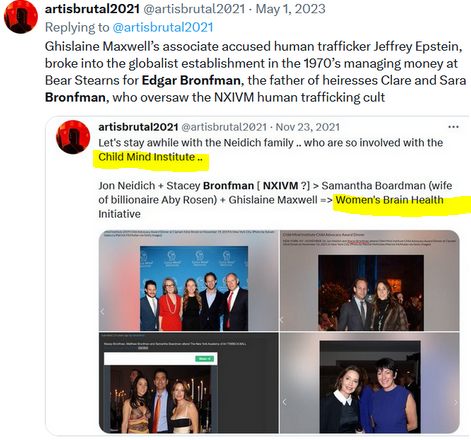Click the May 1, 2023 timestamp

[x=290, y=9]
